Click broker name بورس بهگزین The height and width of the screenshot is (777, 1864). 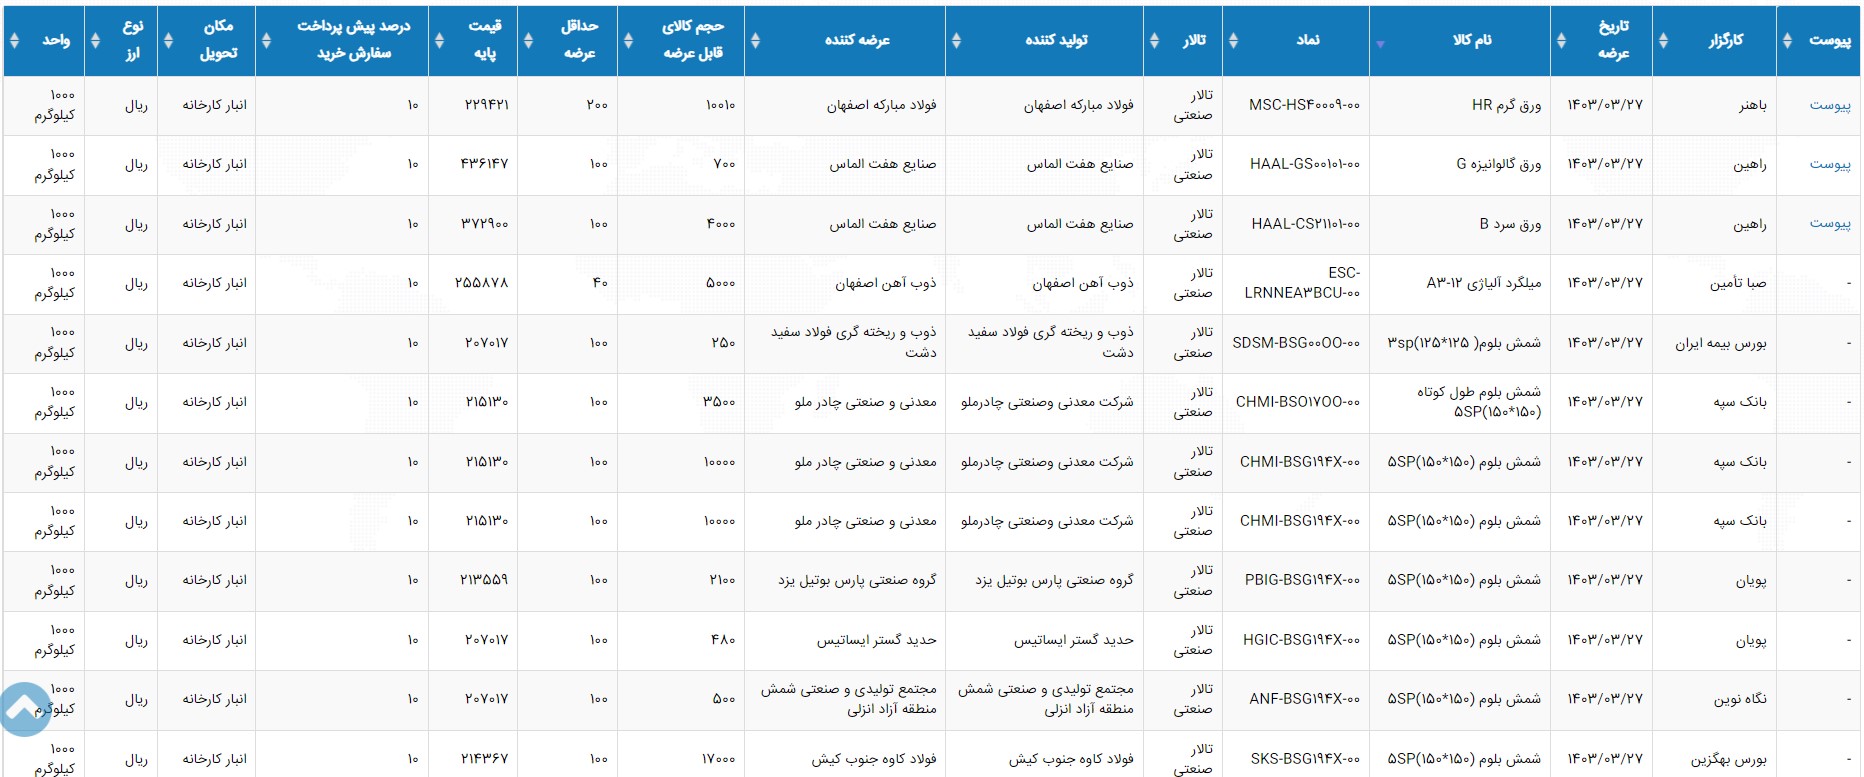point(1728,759)
